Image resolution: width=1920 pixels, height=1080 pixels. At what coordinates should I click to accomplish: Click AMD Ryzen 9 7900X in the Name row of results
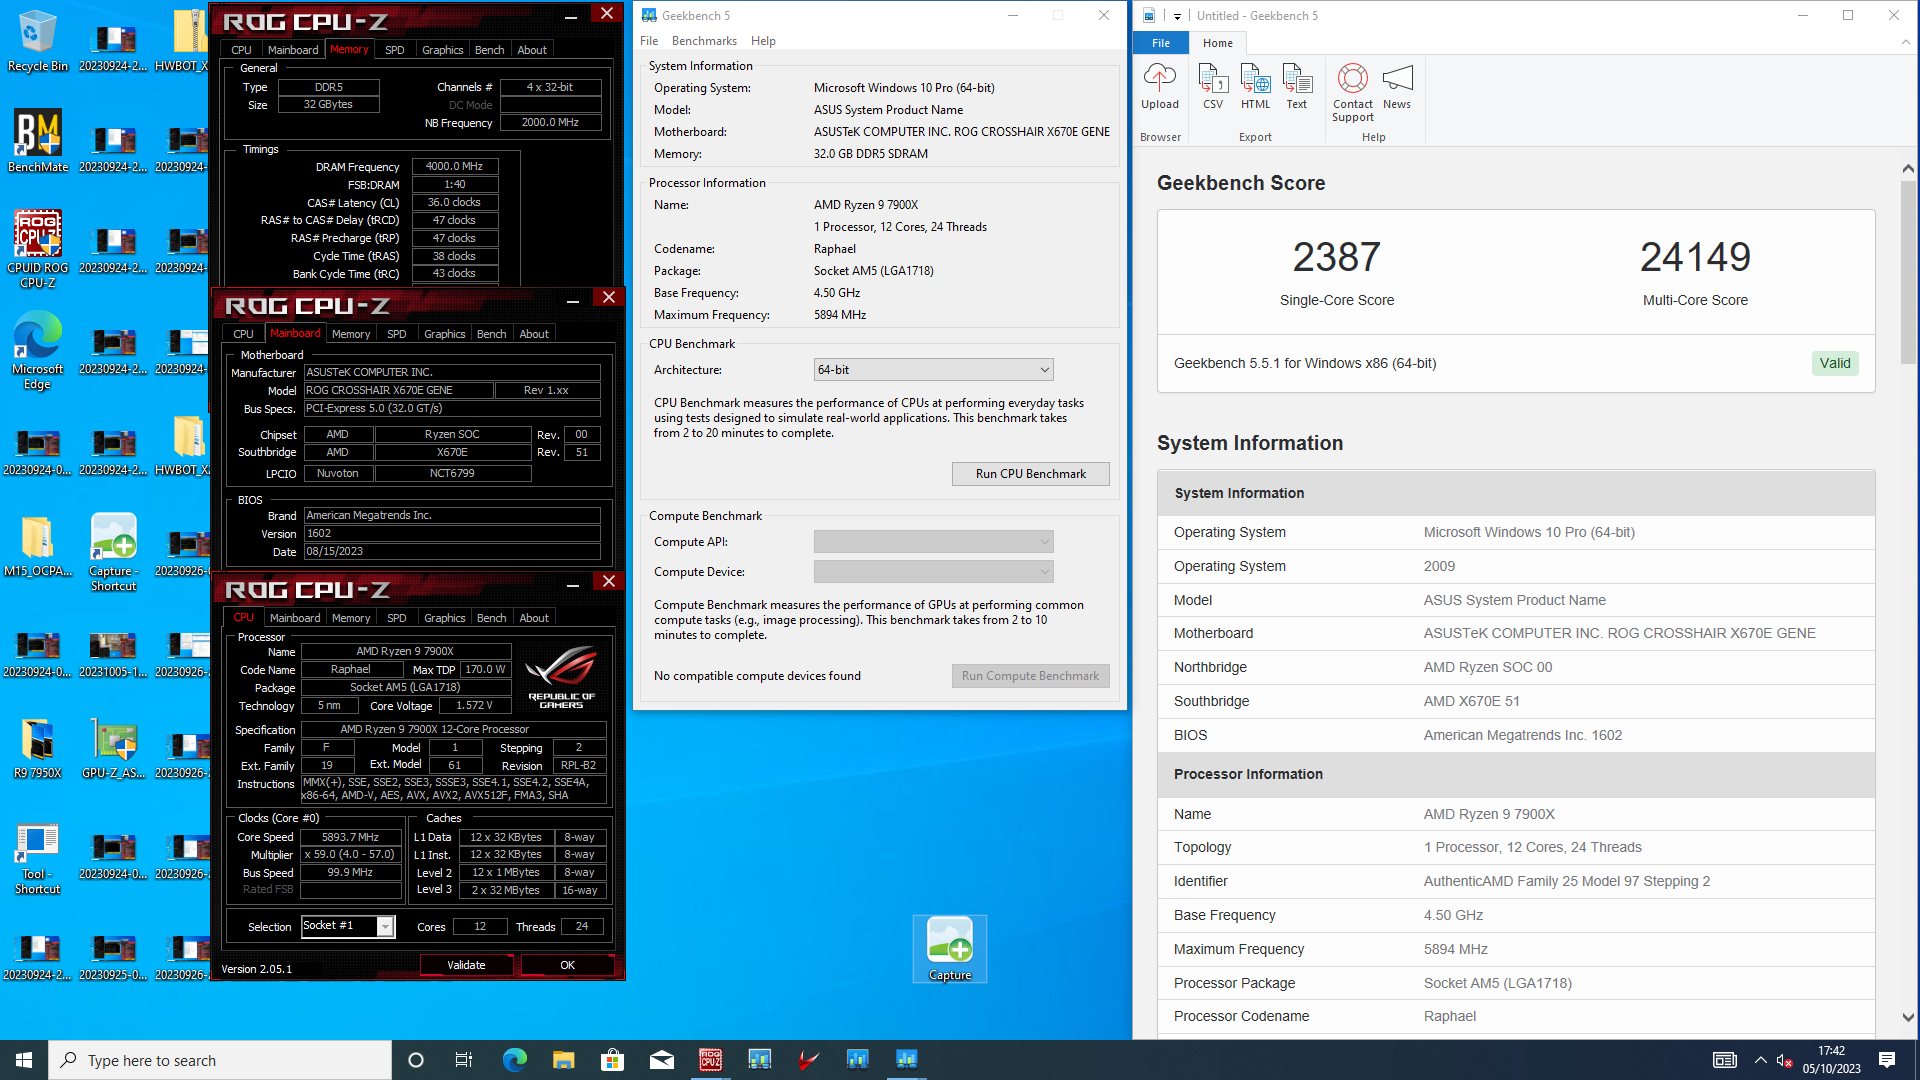(x=1489, y=814)
